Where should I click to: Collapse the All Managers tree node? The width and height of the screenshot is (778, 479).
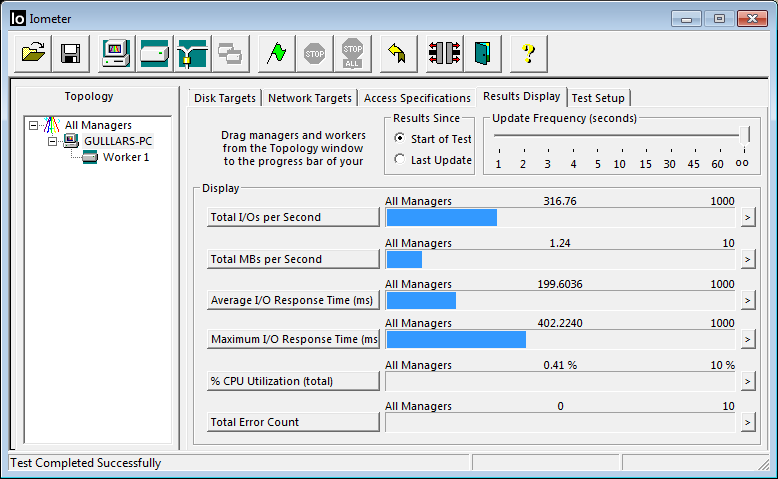tap(33, 125)
